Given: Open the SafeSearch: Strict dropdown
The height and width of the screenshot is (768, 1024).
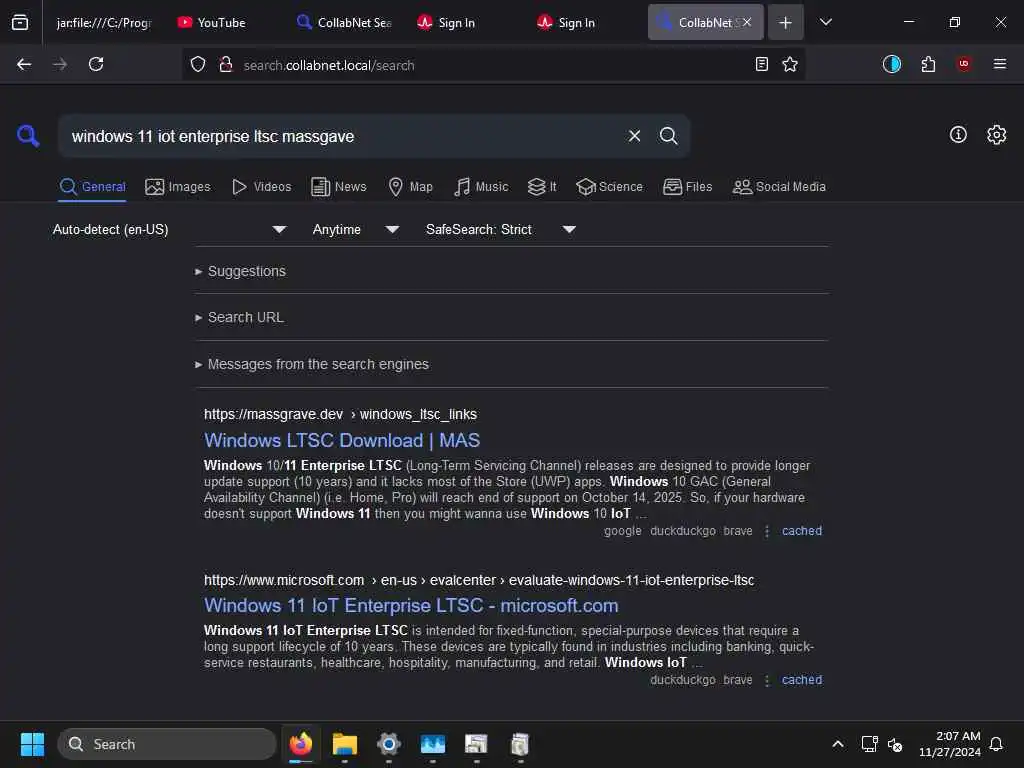Looking at the screenshot, I should click(500, 229).
